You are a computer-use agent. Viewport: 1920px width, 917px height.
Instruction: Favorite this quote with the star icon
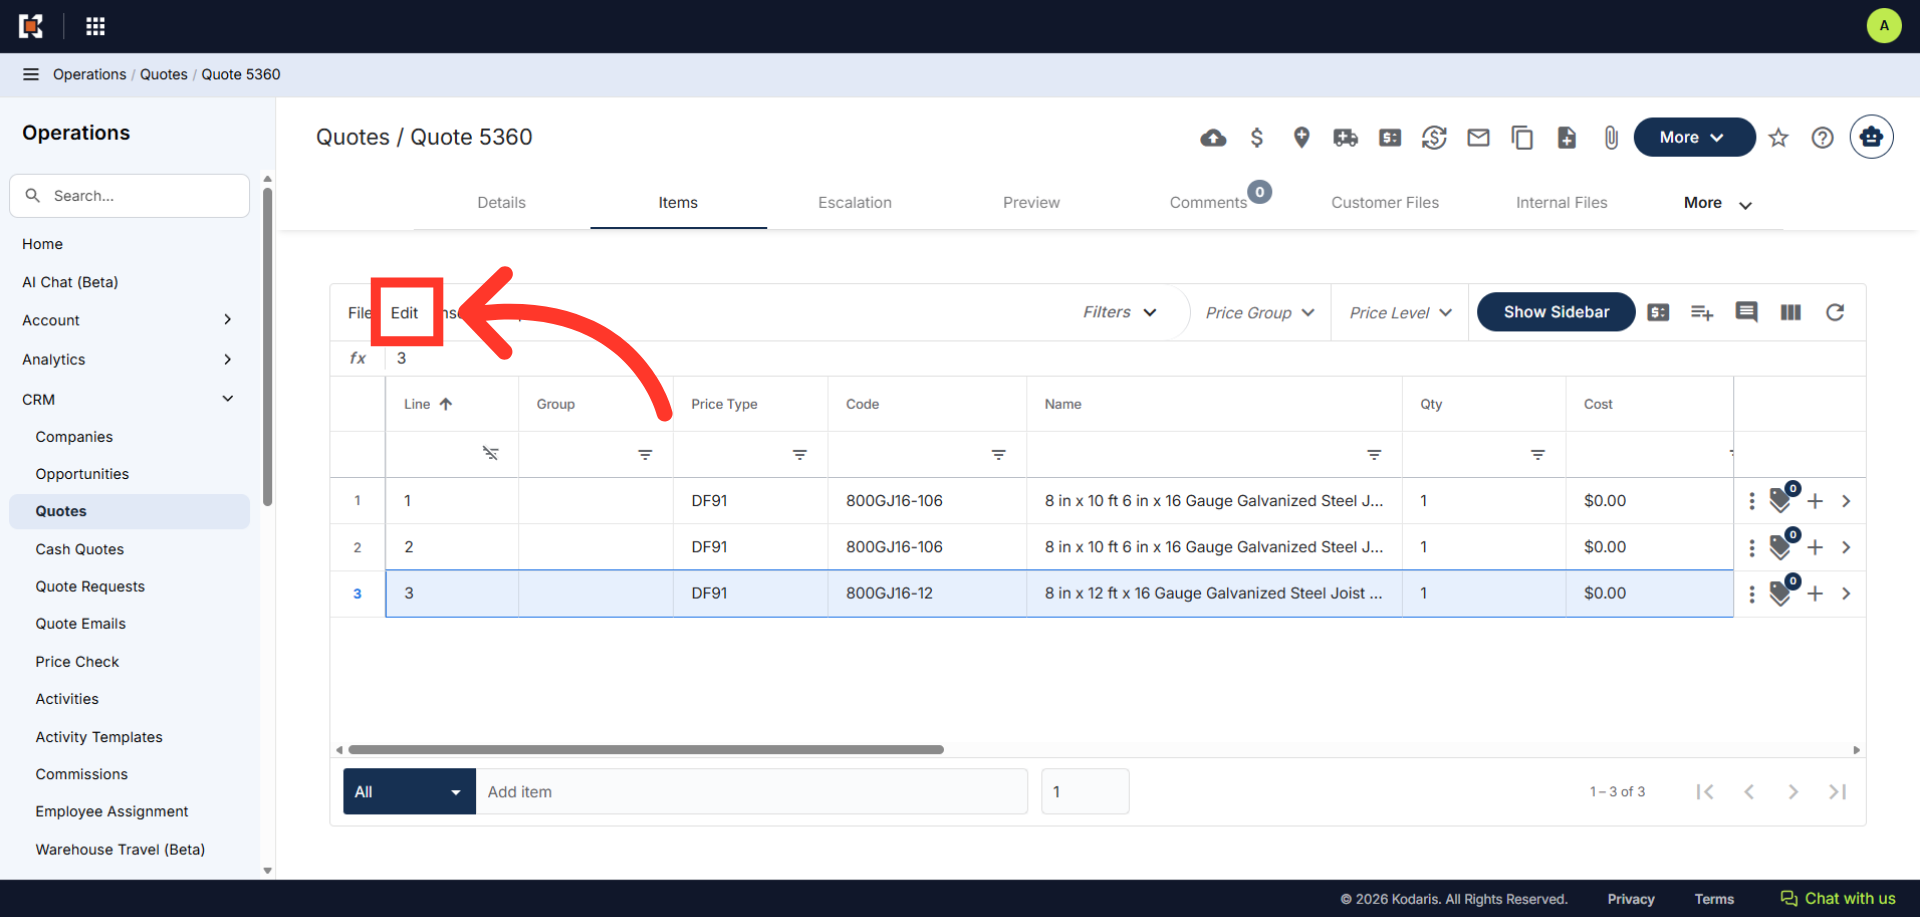[x=1778, y=138]
